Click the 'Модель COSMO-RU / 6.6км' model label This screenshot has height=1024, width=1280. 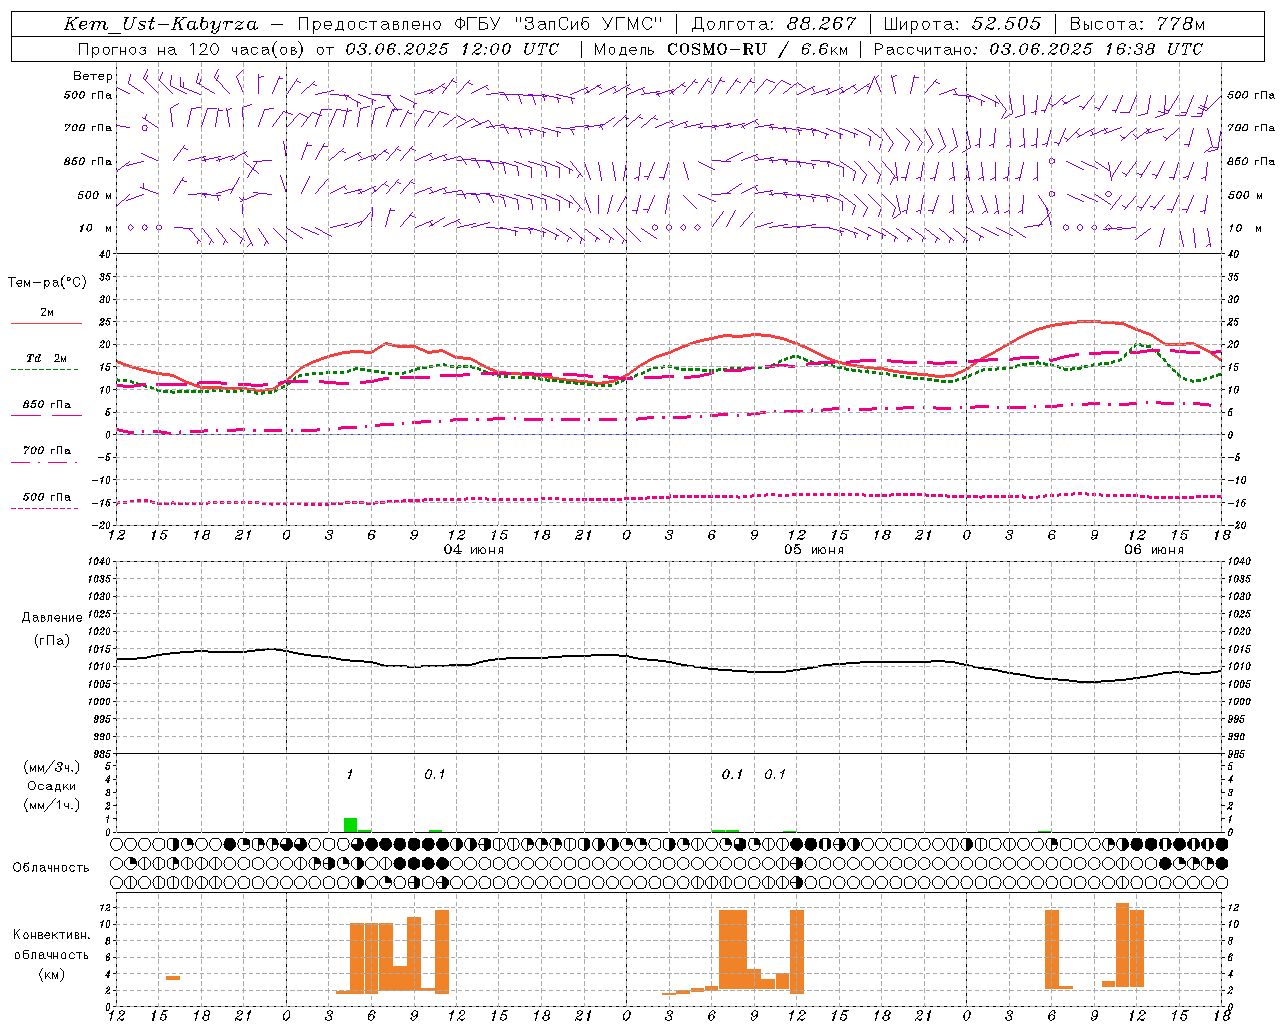point(720,49)
